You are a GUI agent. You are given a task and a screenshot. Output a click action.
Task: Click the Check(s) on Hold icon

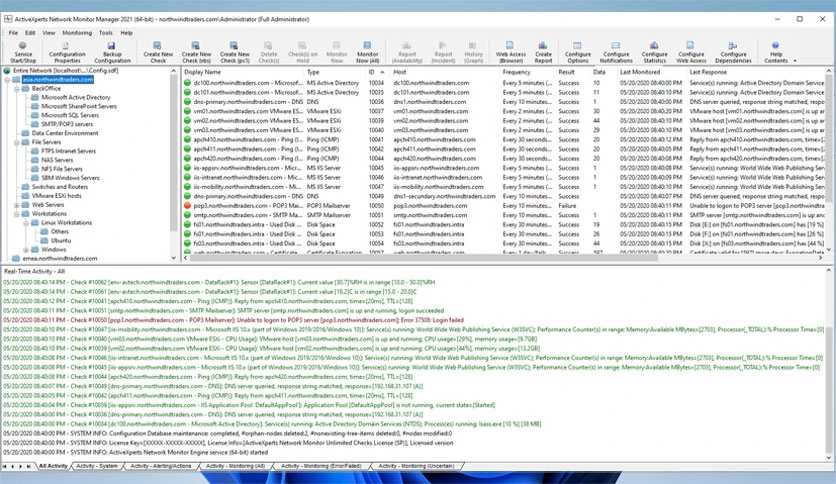(x=302, y=46)
